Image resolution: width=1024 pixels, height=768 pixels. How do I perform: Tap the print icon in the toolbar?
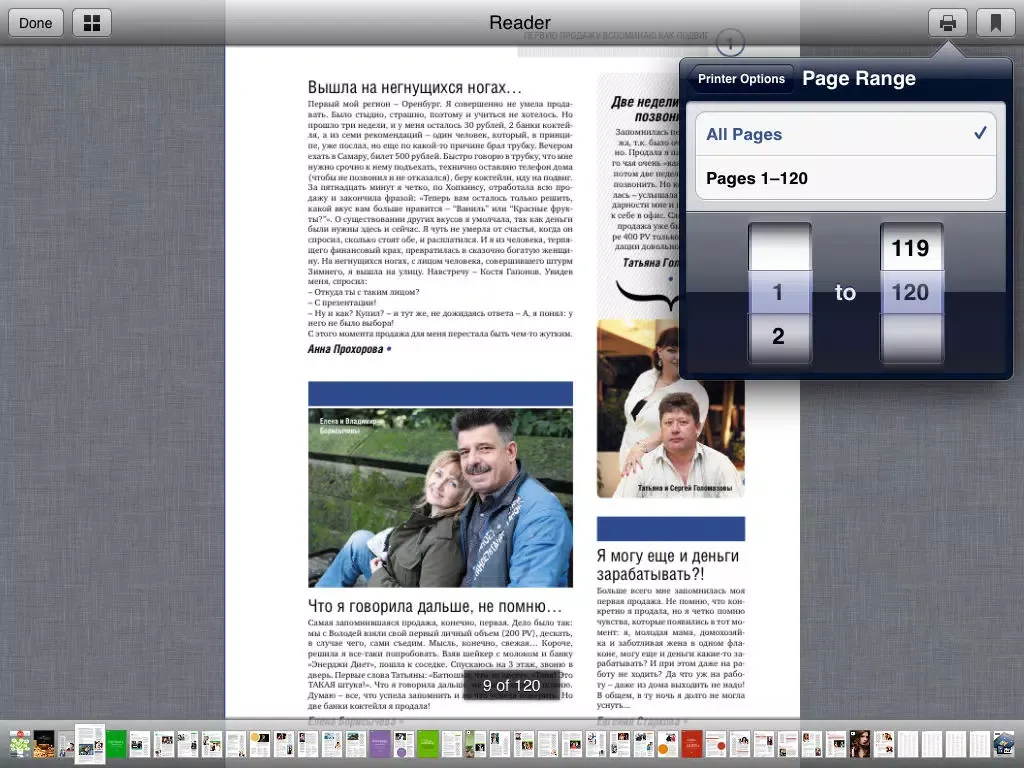pyautogui.click(x=948, y=24)
